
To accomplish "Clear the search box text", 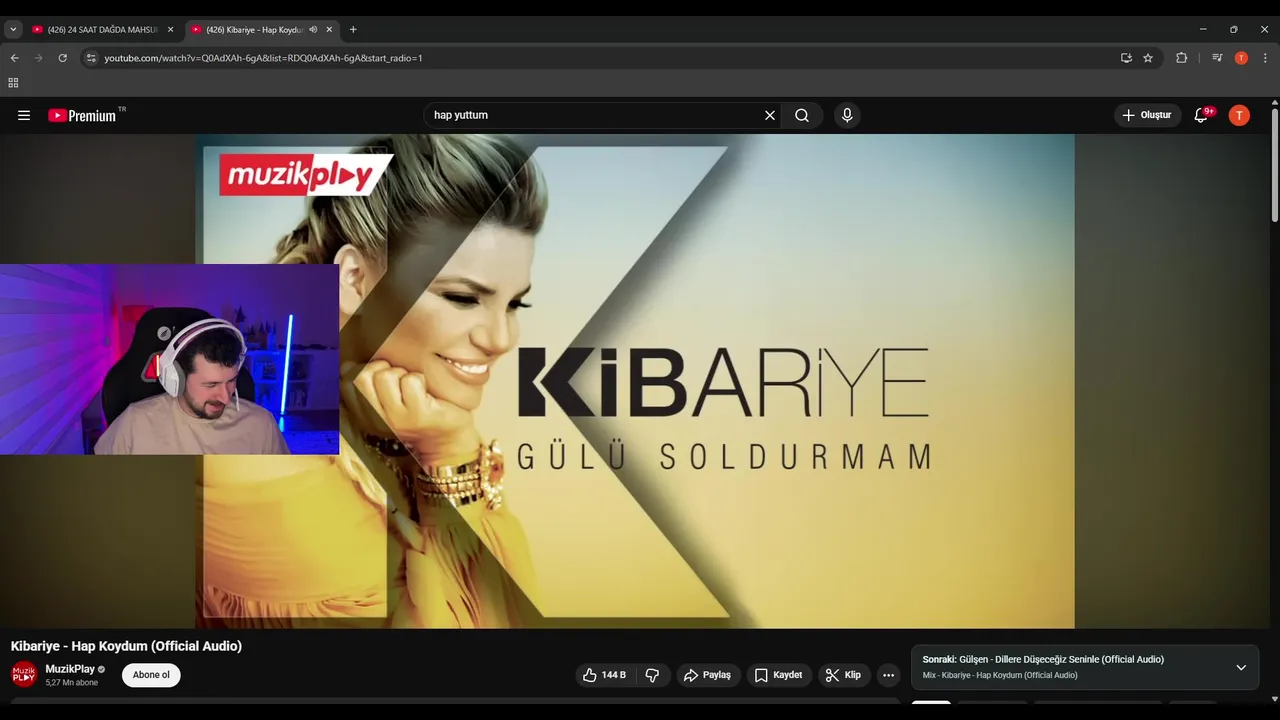I will 770,115.
